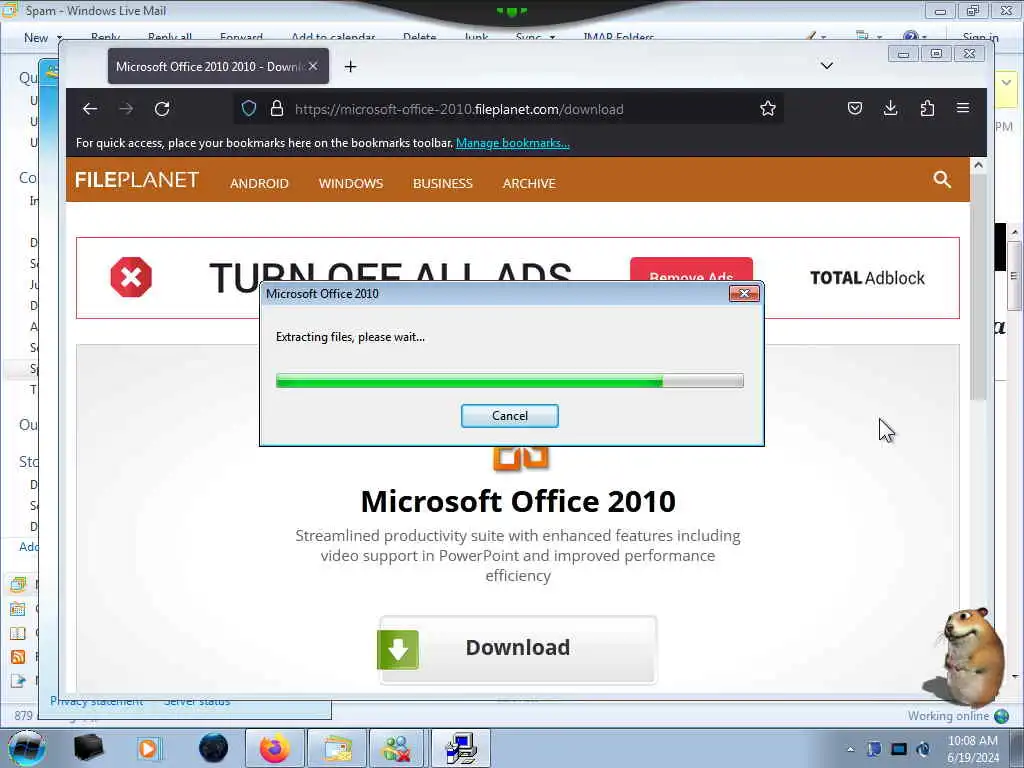
Task: Open the ARCHIVE menu on FilePlanet
Action: (529, 184)
